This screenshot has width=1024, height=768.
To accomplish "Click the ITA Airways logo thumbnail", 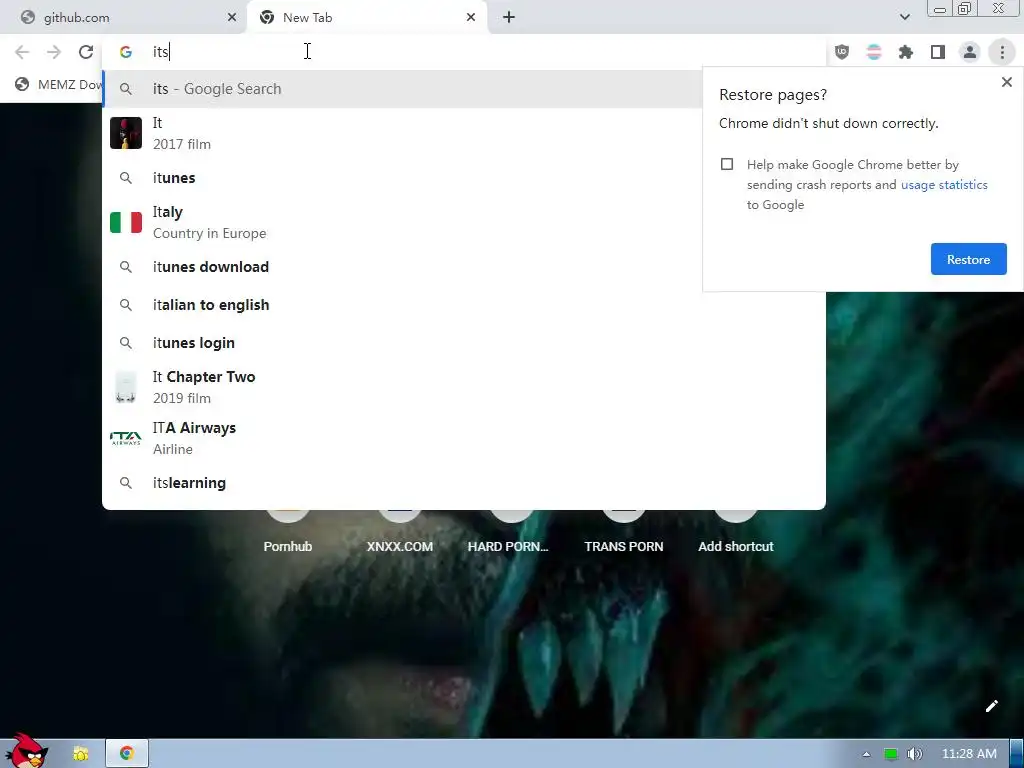I will click(125, 438).
